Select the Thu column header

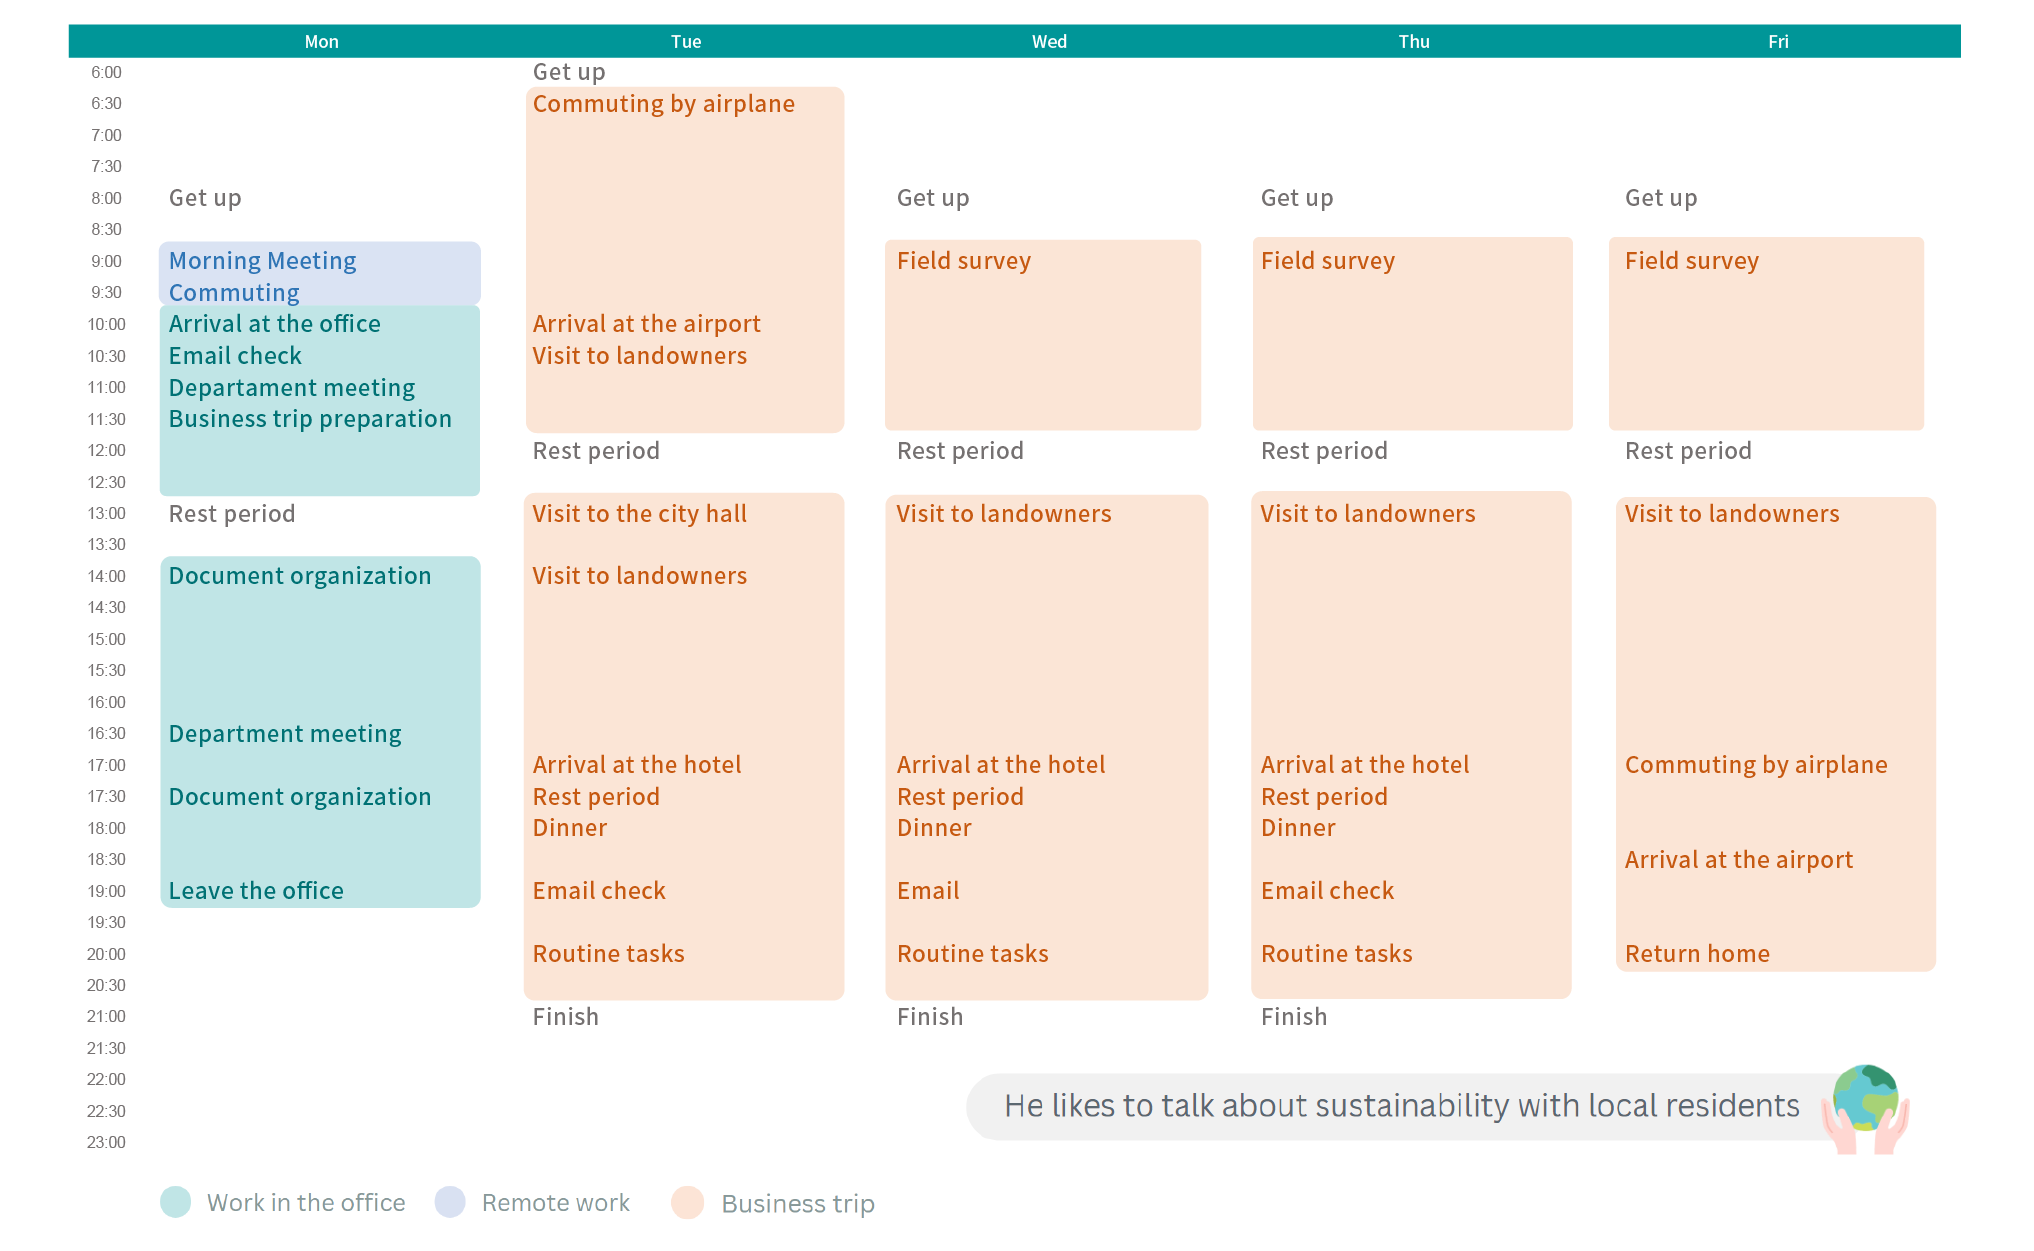coord(1414,42)
